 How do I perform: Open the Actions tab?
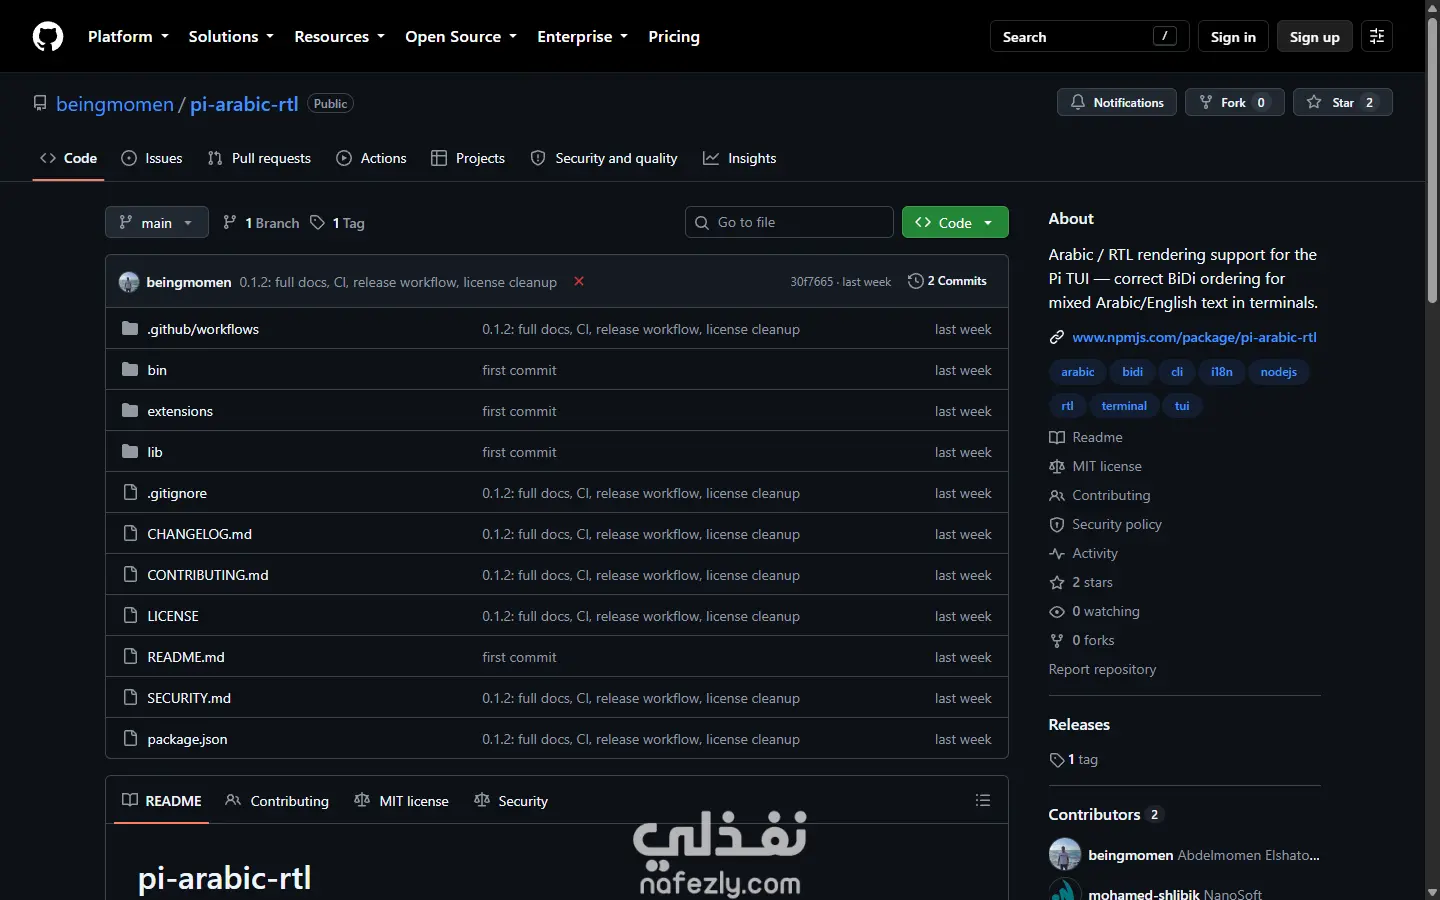click(372, 159)
